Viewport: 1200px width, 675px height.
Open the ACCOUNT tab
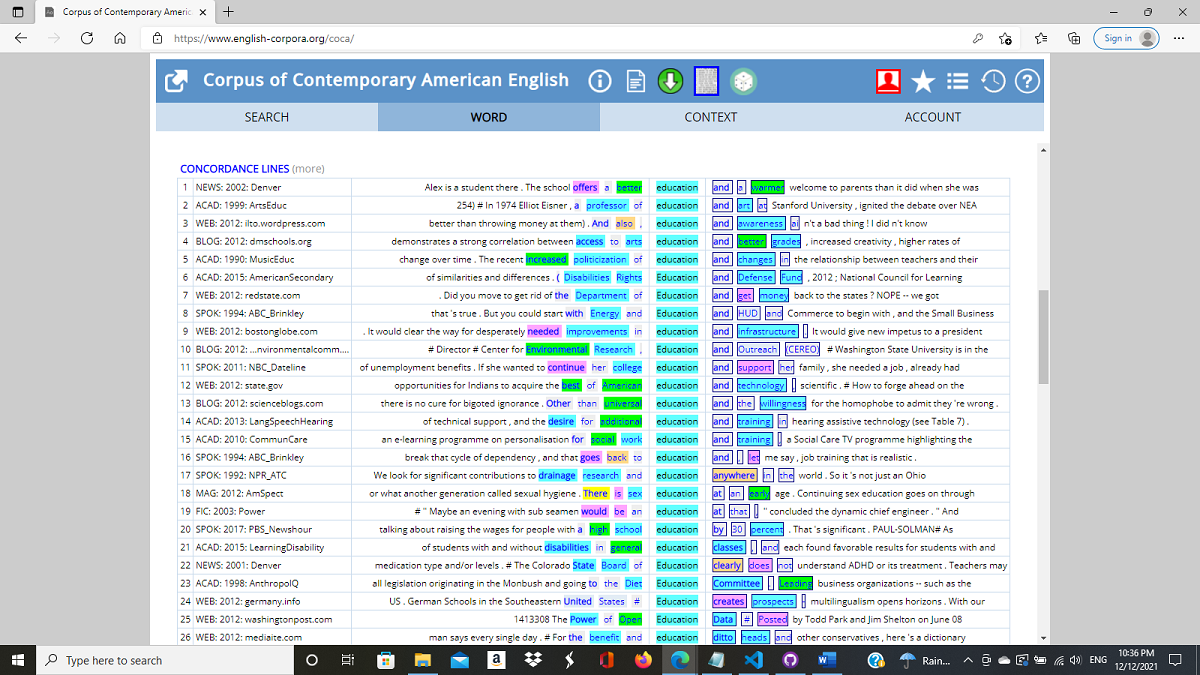click(932, 117)
